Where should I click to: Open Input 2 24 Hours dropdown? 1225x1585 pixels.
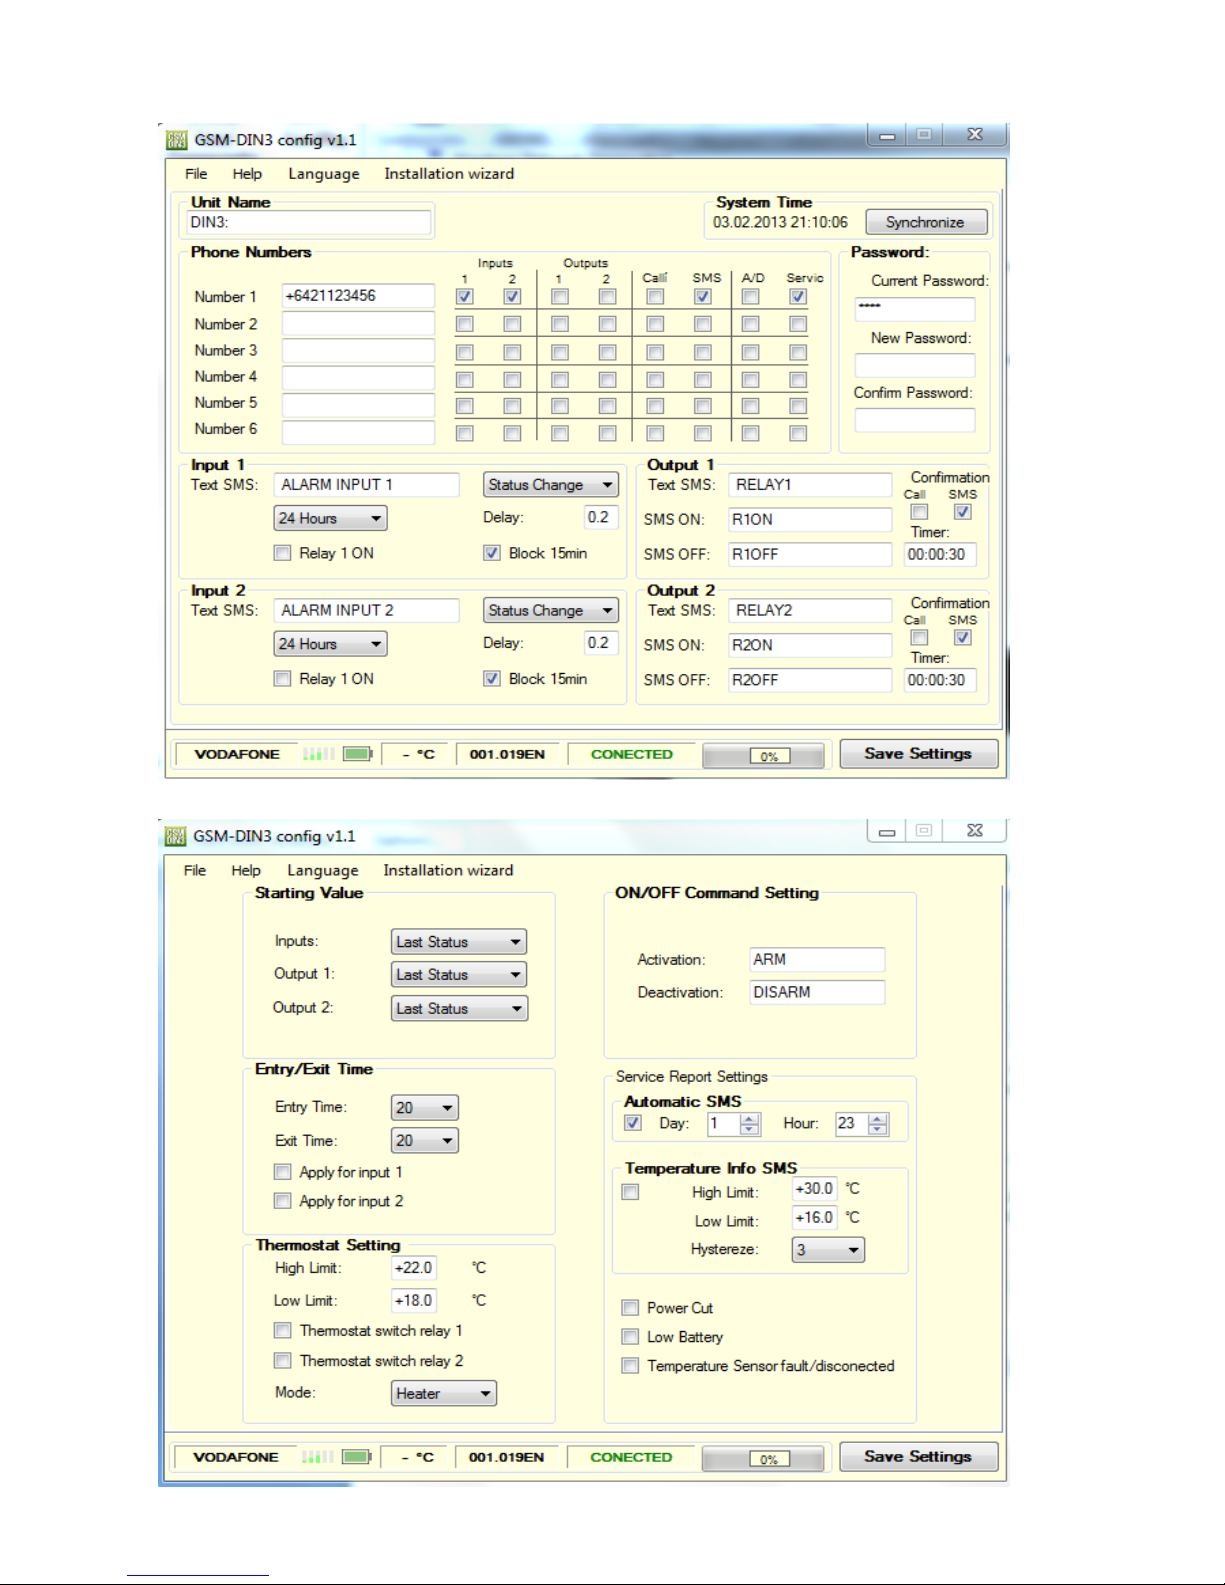coord(330,645)
